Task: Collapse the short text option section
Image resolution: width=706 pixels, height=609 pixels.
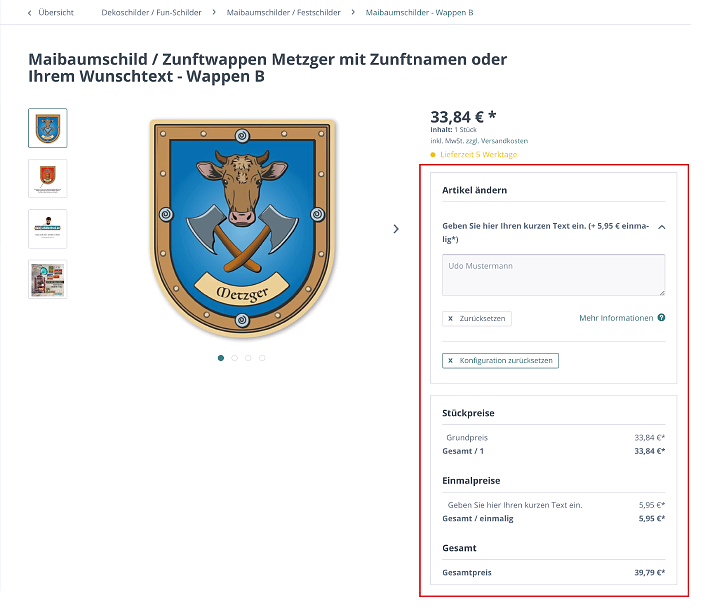Action: (661, 227)
